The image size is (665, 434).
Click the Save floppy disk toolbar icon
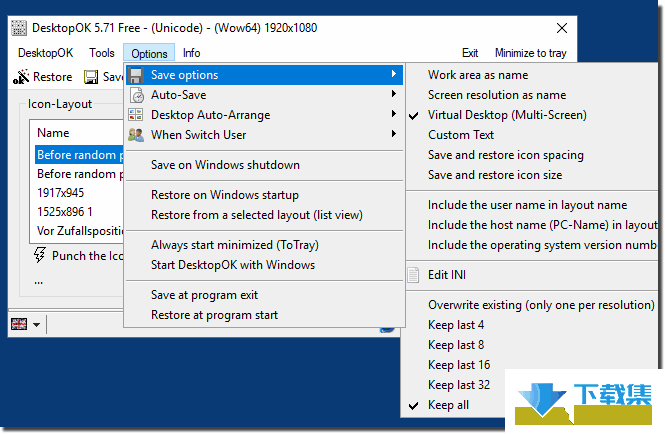tap(91, 77)
